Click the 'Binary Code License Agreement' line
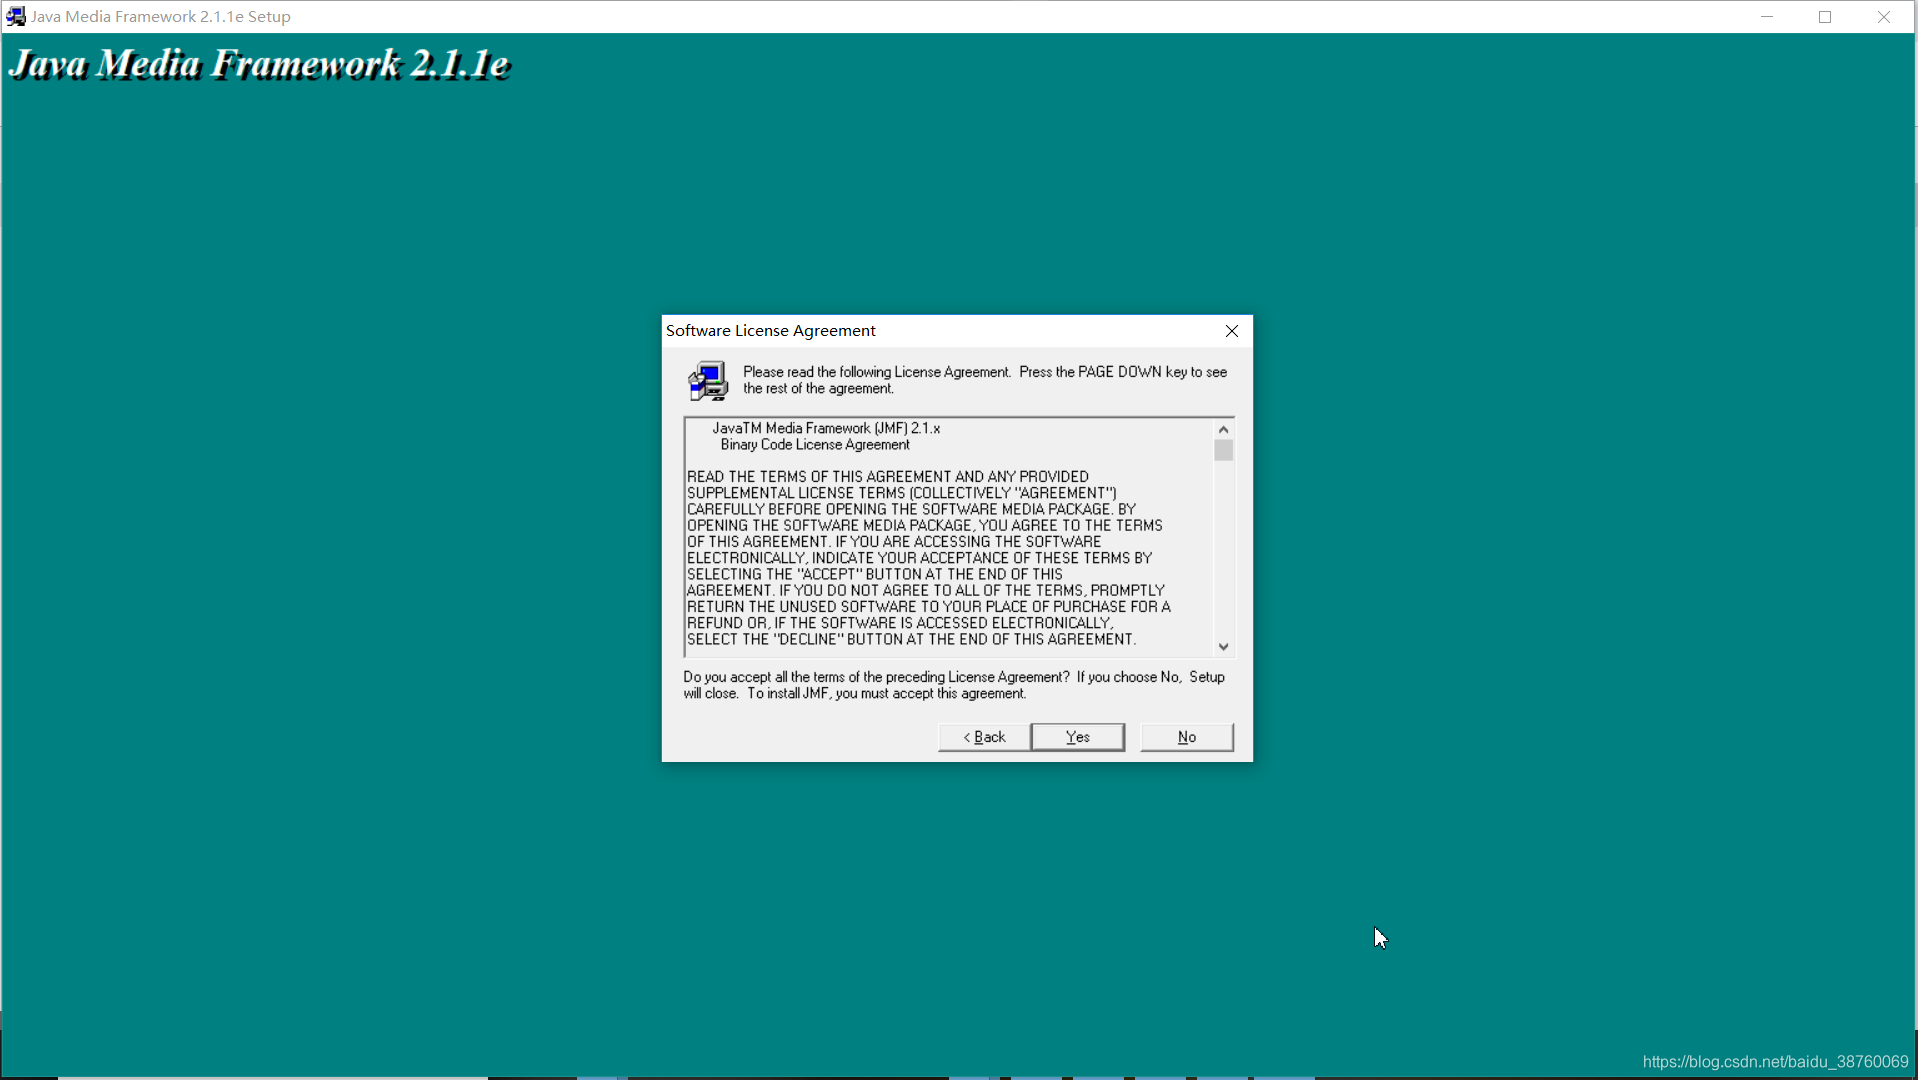The height and width of the screenshot is (1081, 1919). point(815,445)
